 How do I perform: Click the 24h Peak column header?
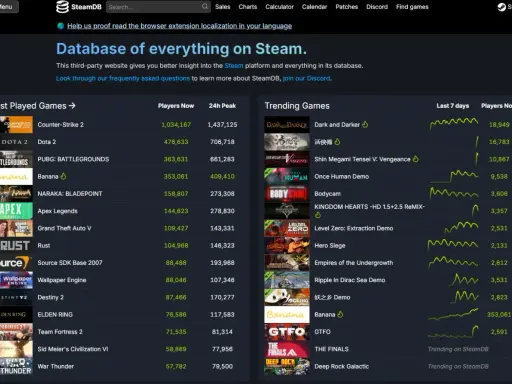(x=222, y=106)
